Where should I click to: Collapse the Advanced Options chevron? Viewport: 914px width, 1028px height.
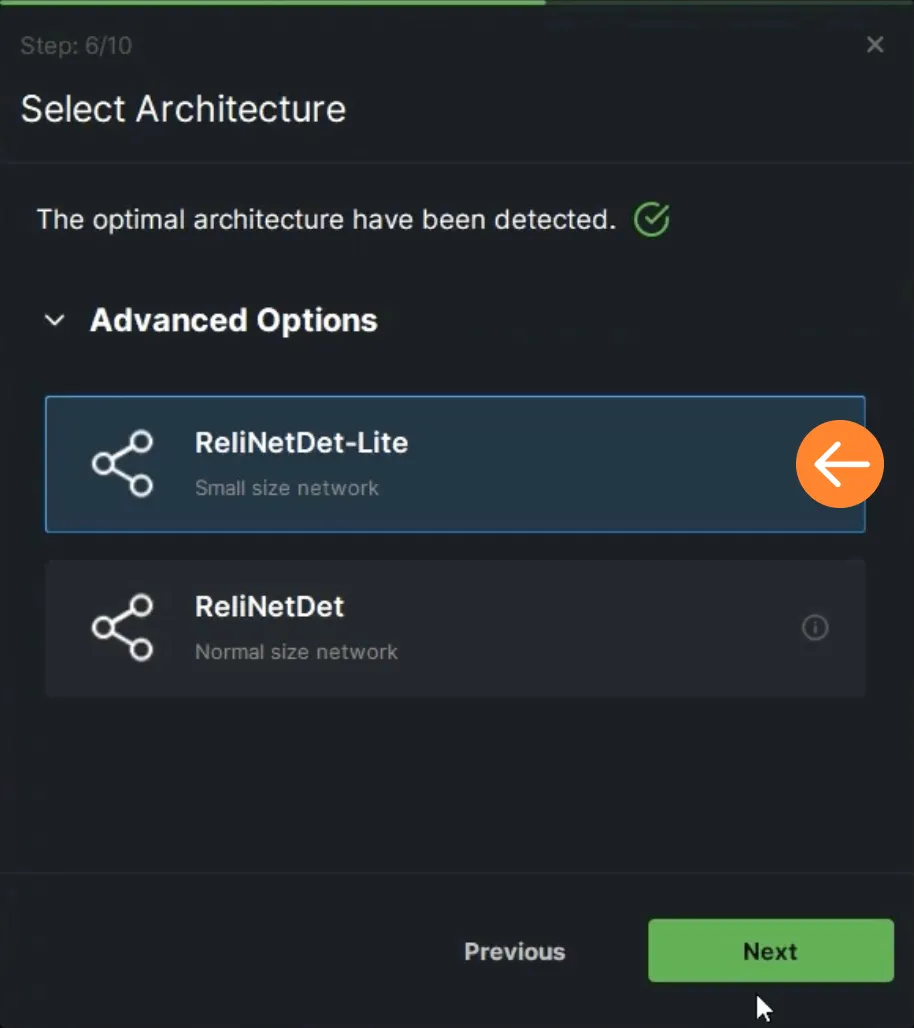[x=54, y=320]
